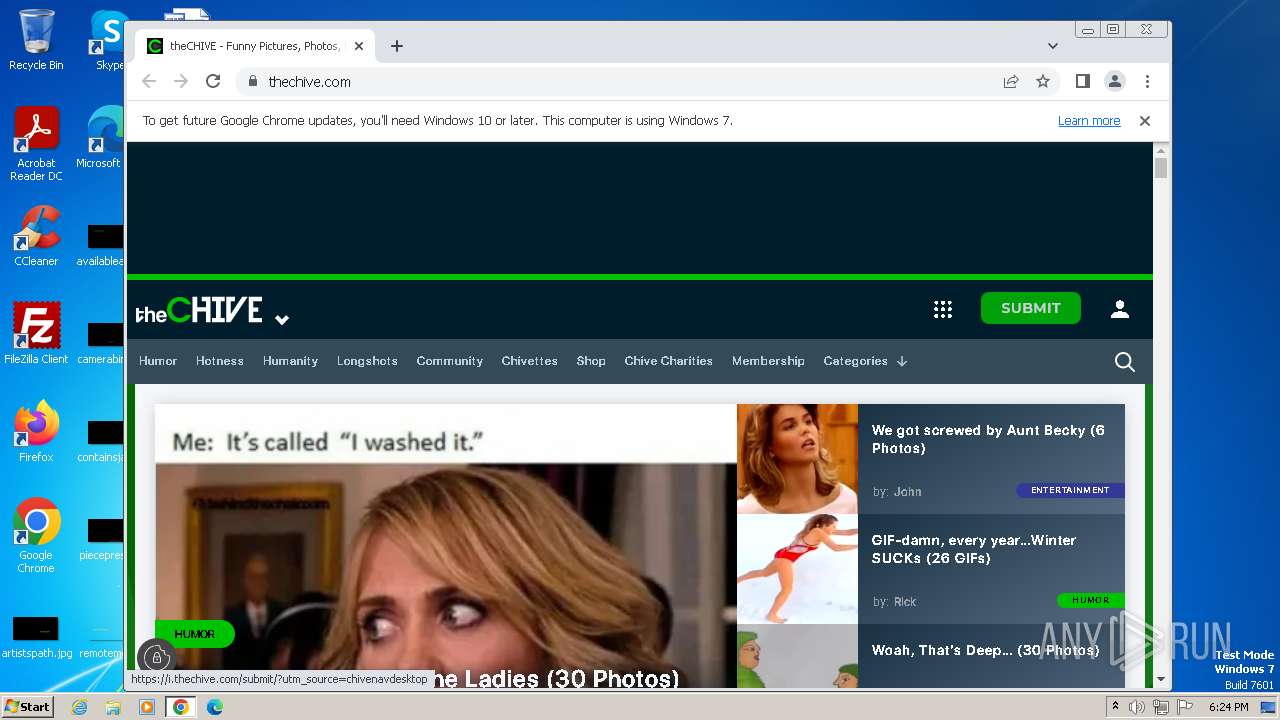Image resolution: width=1280 pixels, height=720 pixels.
Task: Open the Recycle Bin desktop icon
Action: coord(36,40)
